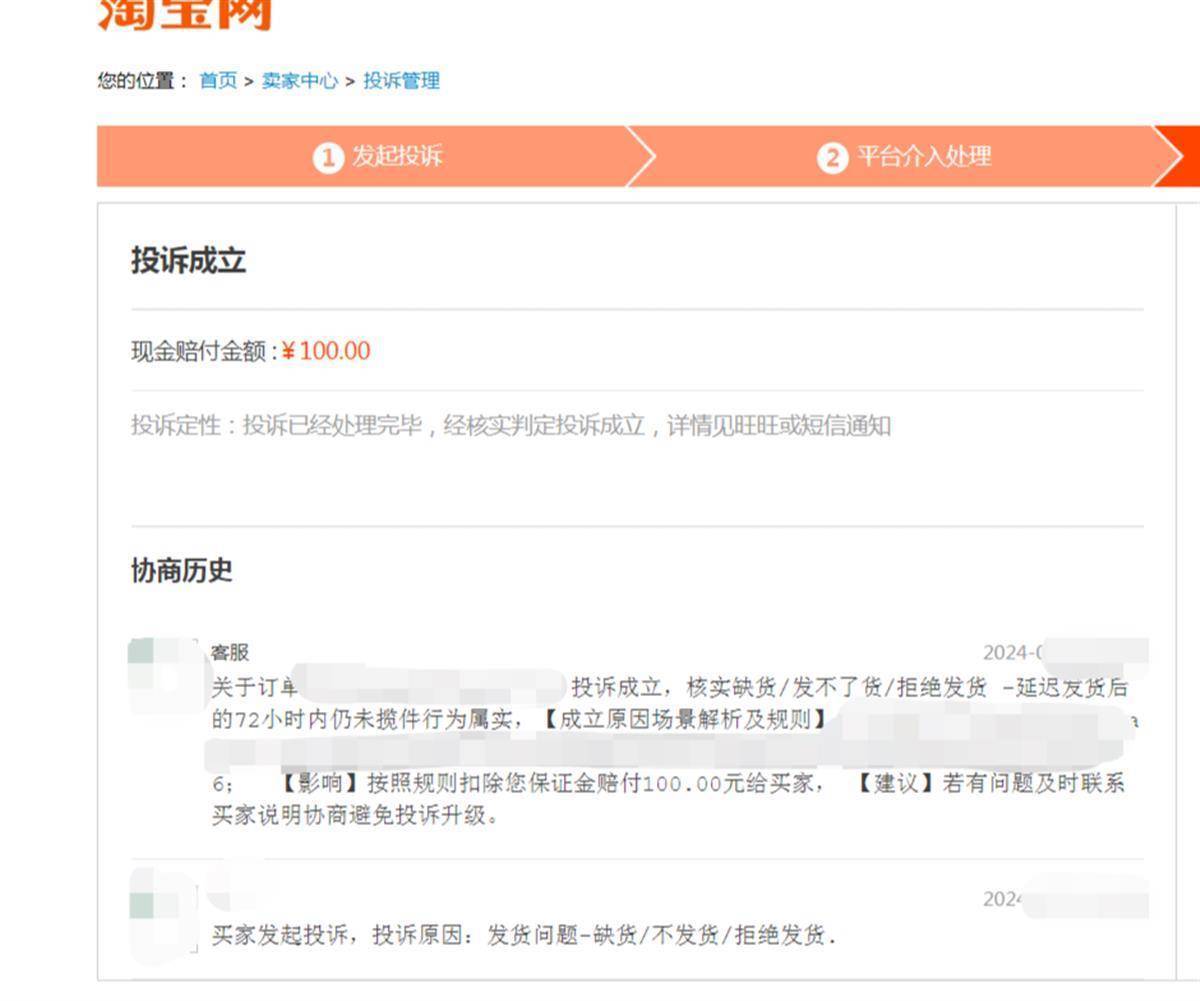Click the dark orange third-step arrow
The width and height of the screenshot is (1200, 1001).
point(1180,157)
